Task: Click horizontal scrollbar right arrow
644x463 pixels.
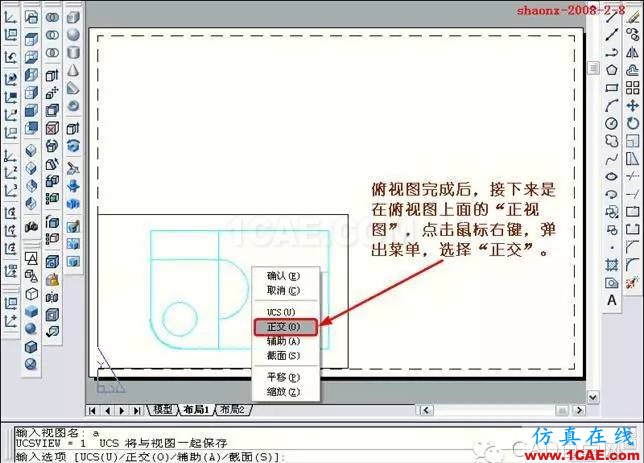Action: (x=579, y=410)
